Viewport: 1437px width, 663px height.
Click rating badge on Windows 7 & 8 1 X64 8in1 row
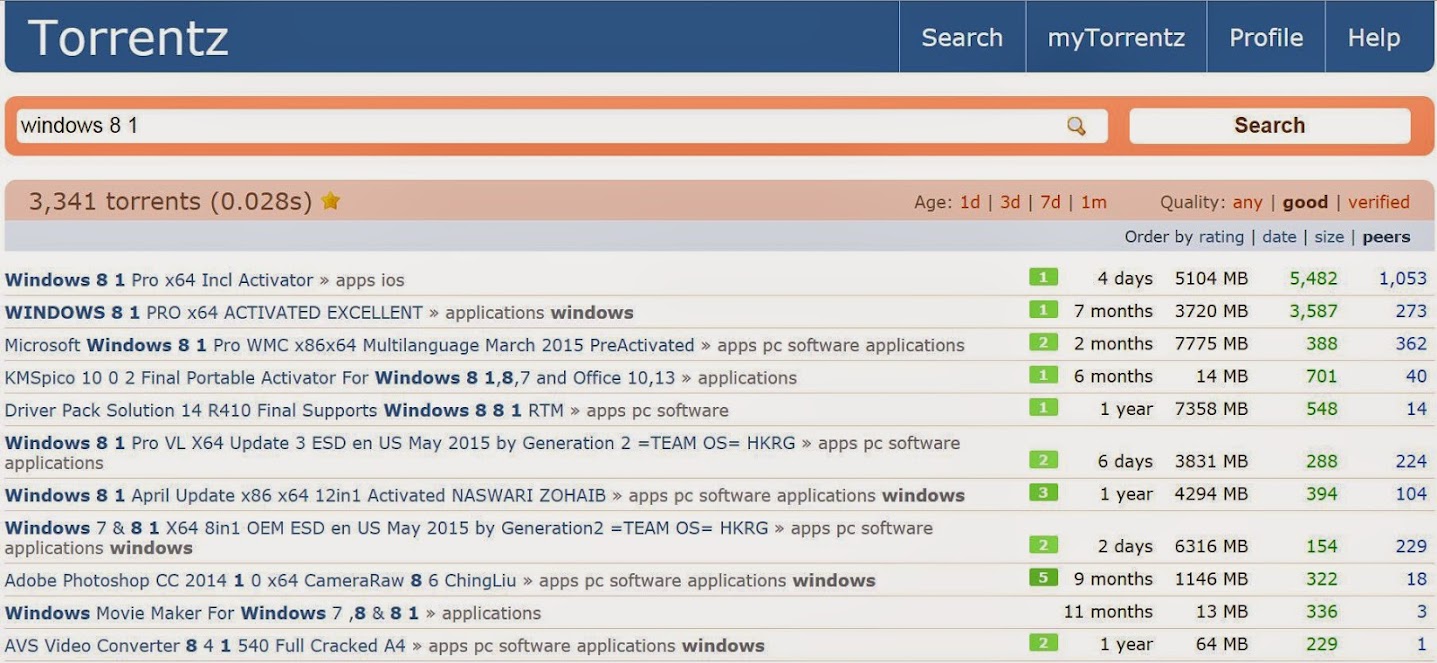(1043, 545)
